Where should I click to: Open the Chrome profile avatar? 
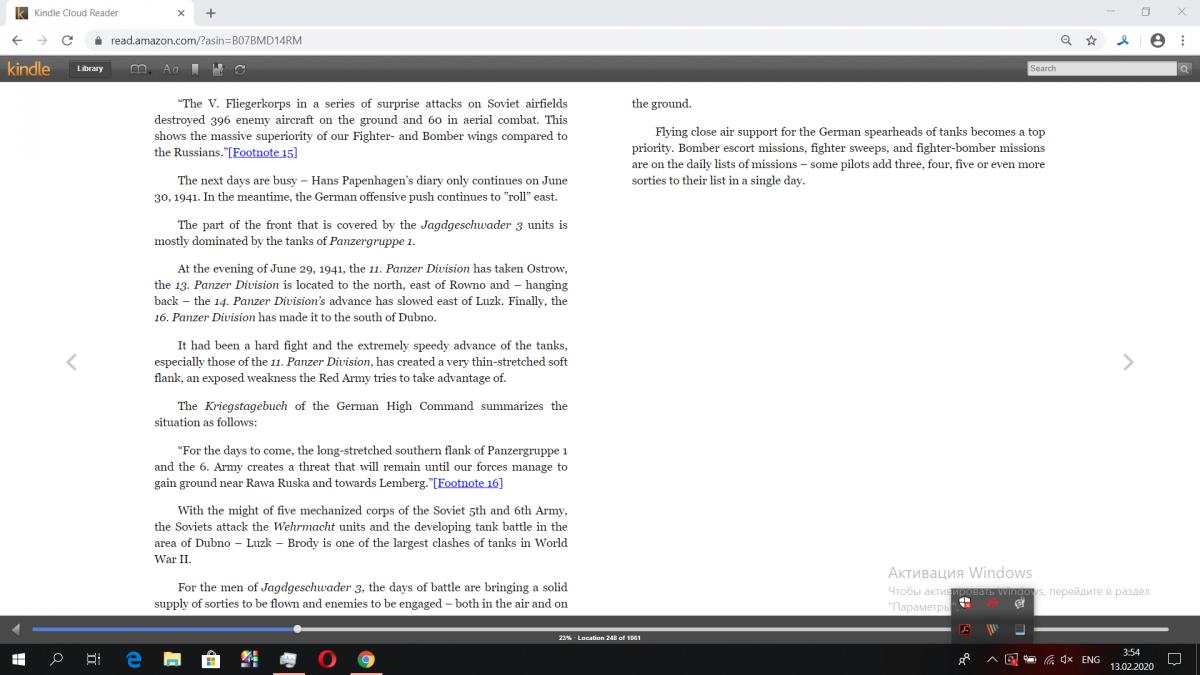[1157, 41]
